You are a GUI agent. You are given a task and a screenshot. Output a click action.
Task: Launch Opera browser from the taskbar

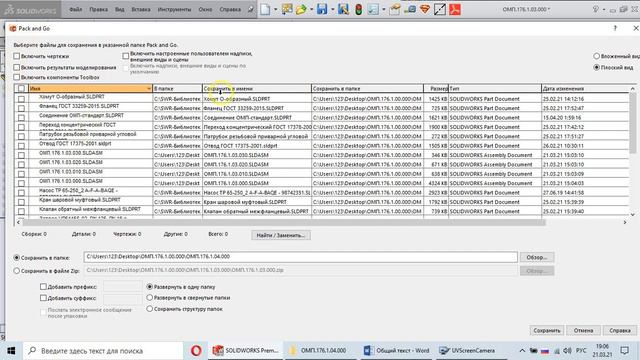click(x=196, y=351)
